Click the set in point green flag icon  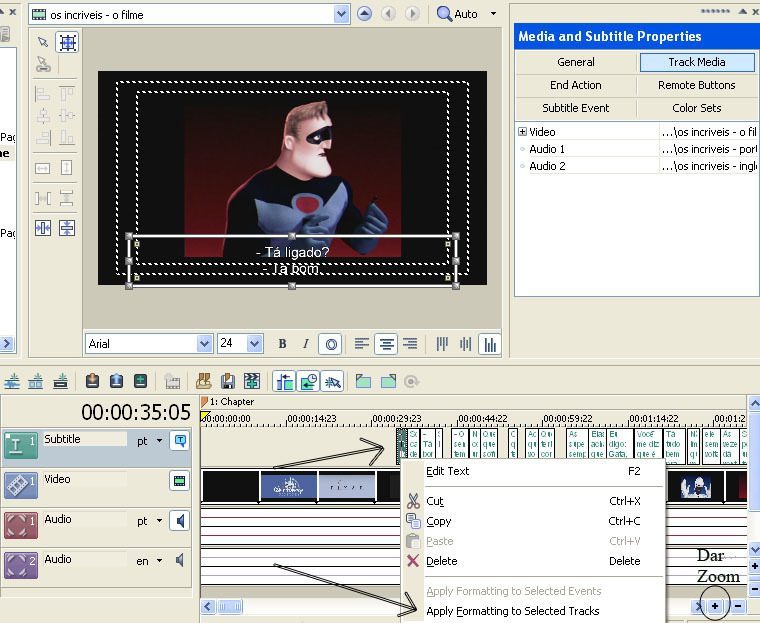point(364,381)
